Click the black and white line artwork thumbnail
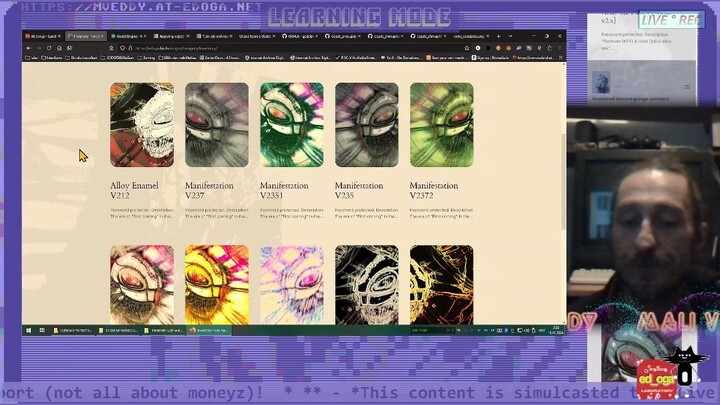720x405 pixels. (366, 285)
